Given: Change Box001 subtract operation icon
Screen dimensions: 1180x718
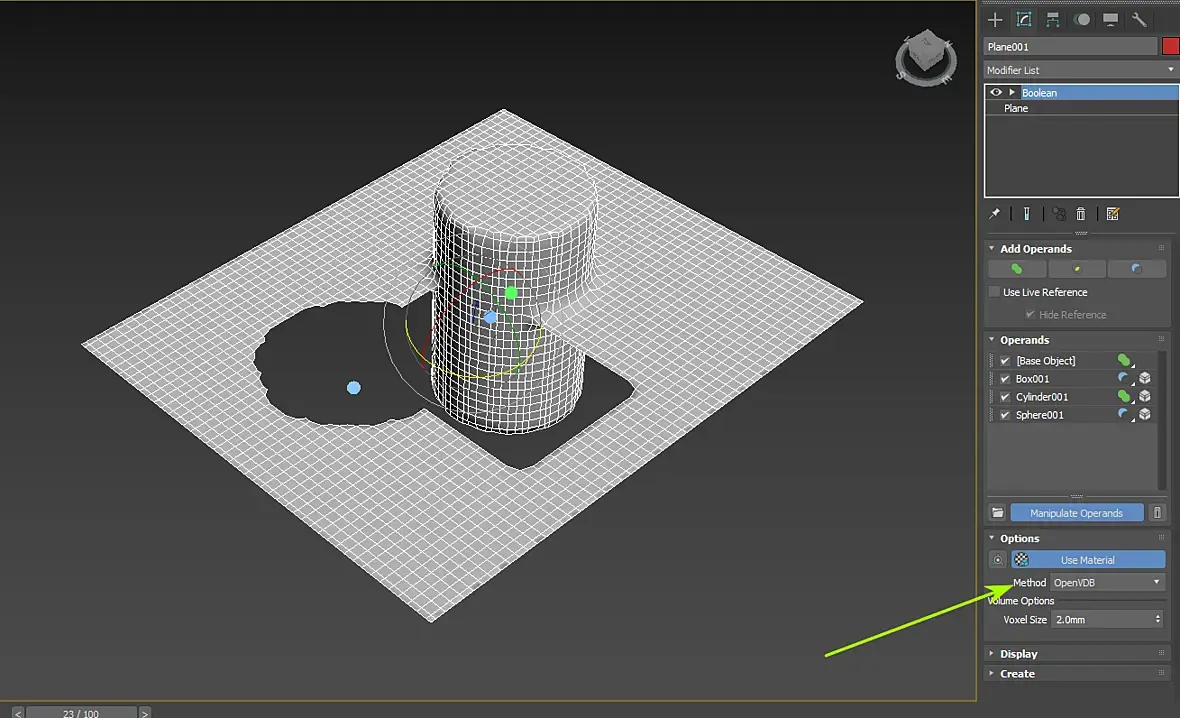Looking at the screenshot, I should (1125, 379).
